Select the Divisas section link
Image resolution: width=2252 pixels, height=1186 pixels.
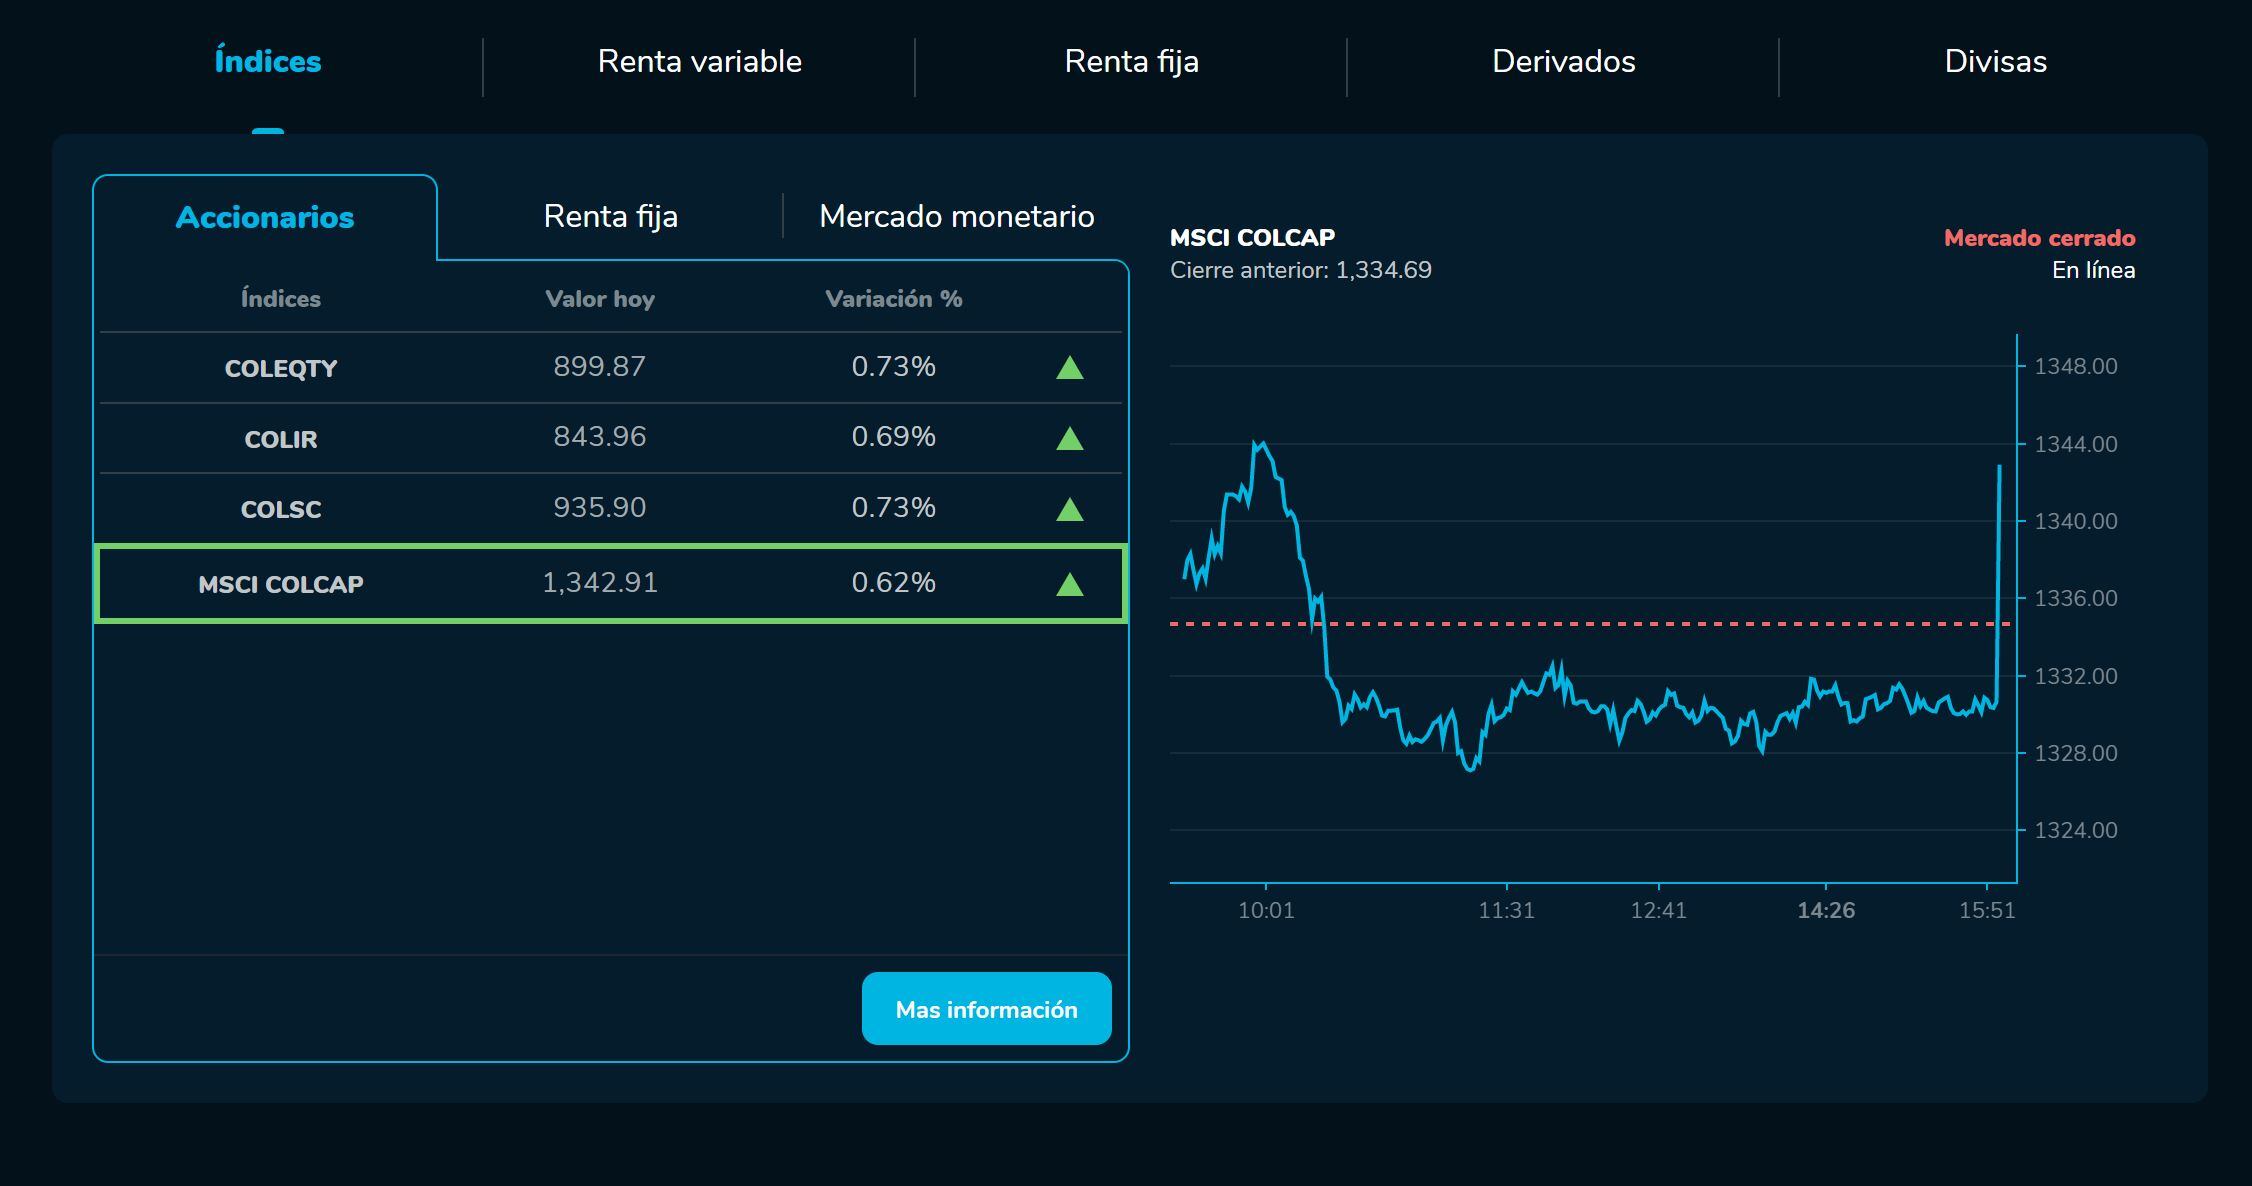pos(1993,61)
